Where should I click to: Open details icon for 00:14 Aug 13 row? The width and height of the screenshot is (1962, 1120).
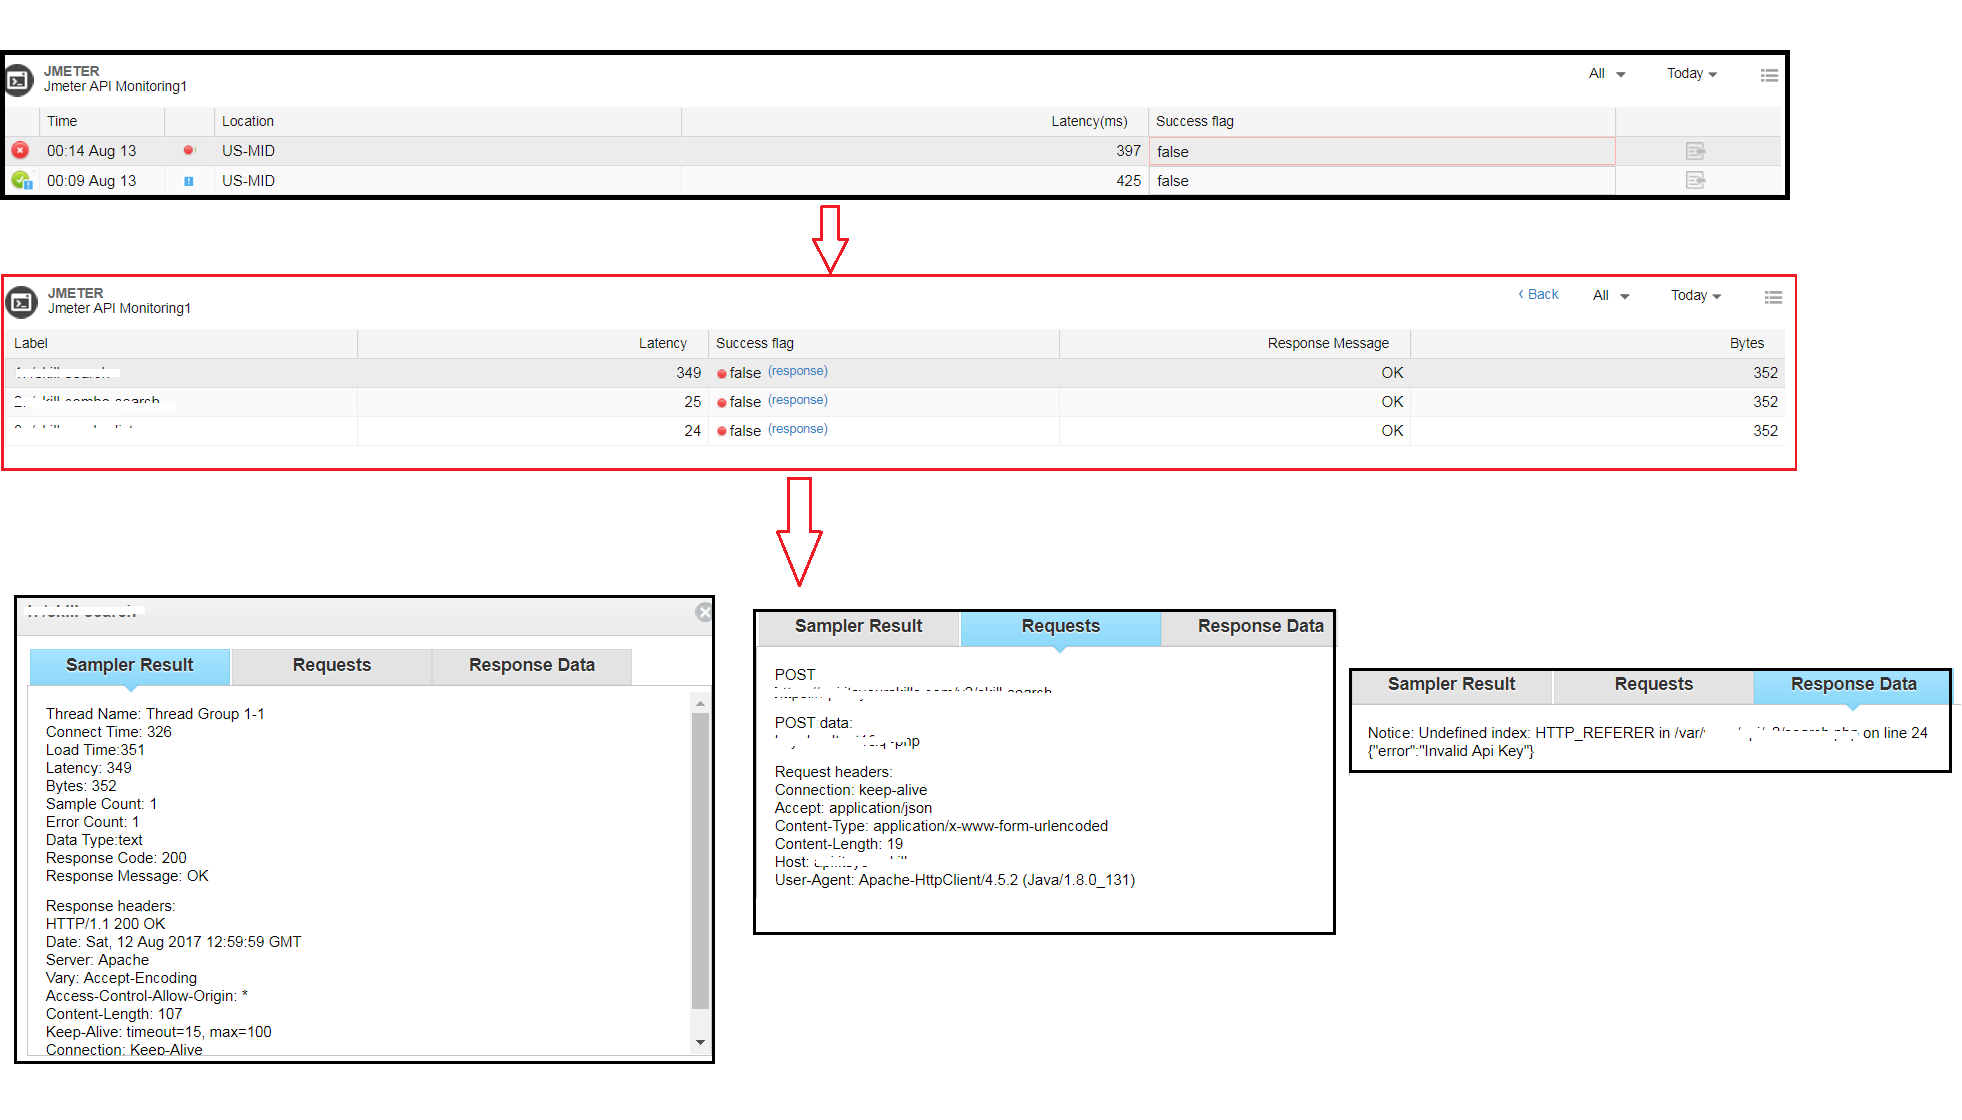[x=1695, y=151]
